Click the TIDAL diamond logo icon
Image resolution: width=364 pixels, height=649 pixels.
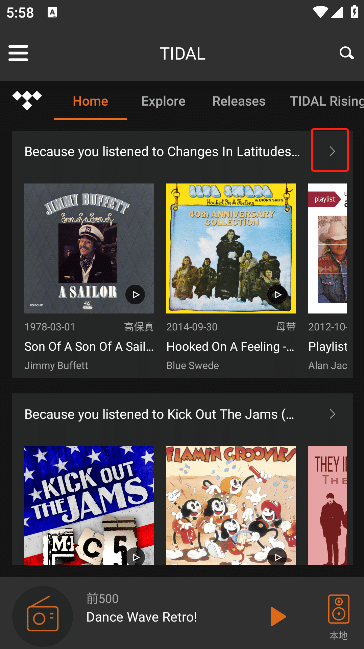pos(27,101)
